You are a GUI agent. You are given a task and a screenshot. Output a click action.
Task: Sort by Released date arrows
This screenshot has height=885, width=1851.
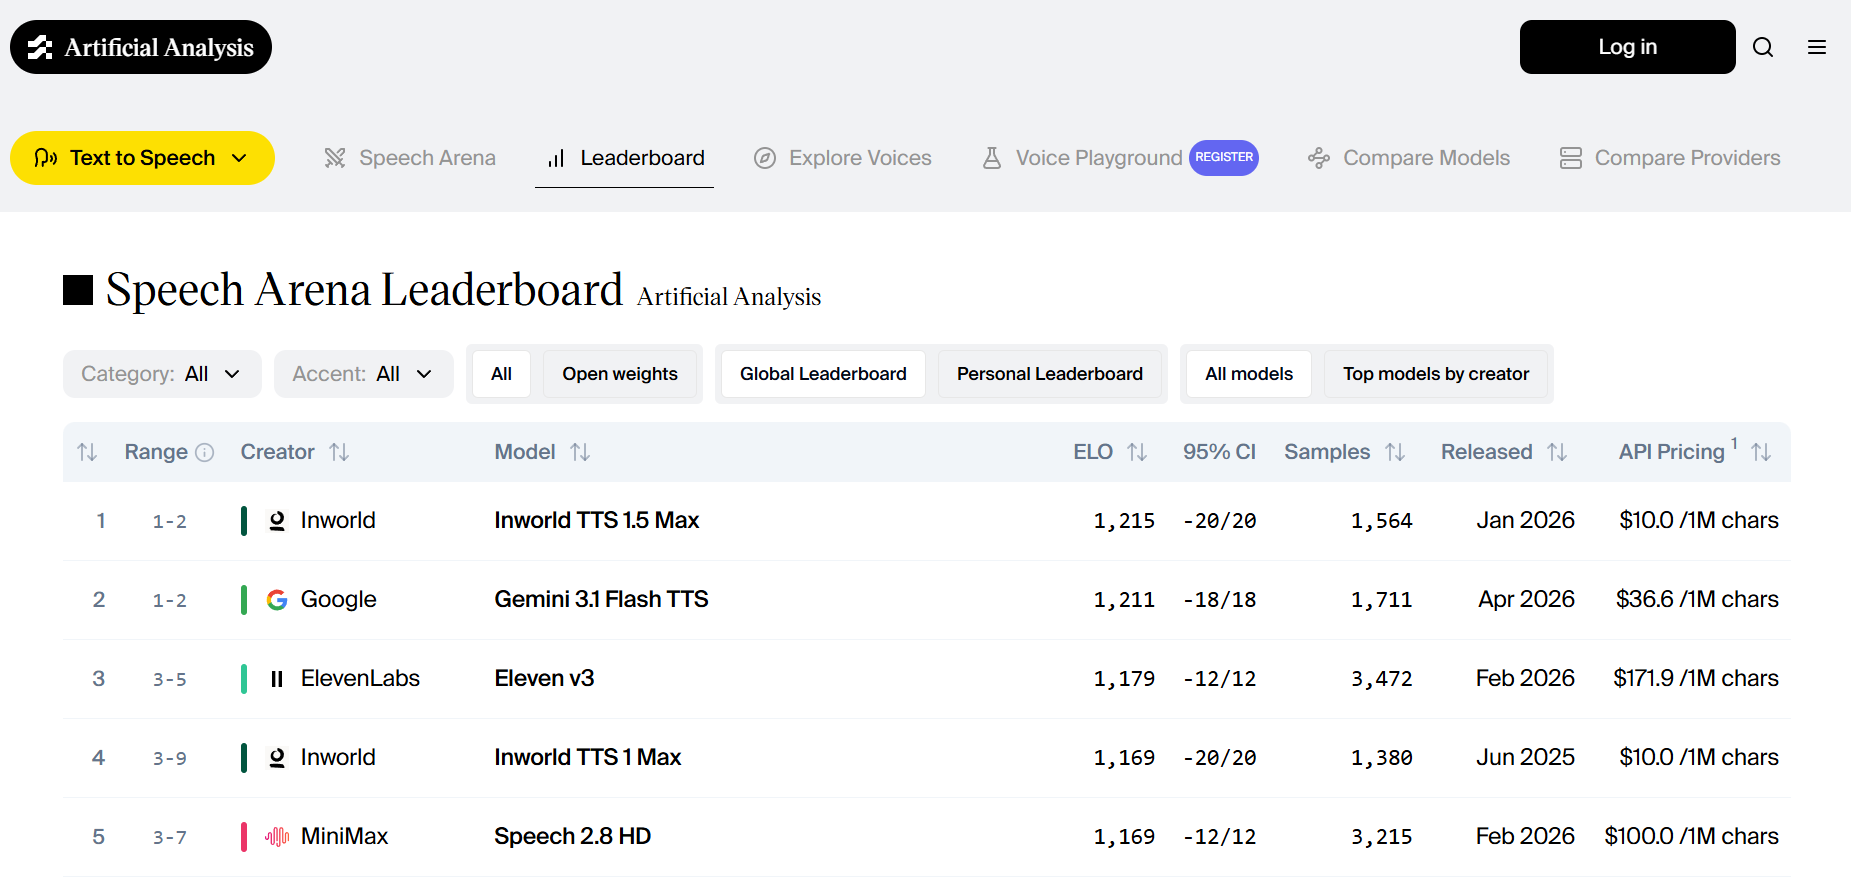coord(1557,452)
